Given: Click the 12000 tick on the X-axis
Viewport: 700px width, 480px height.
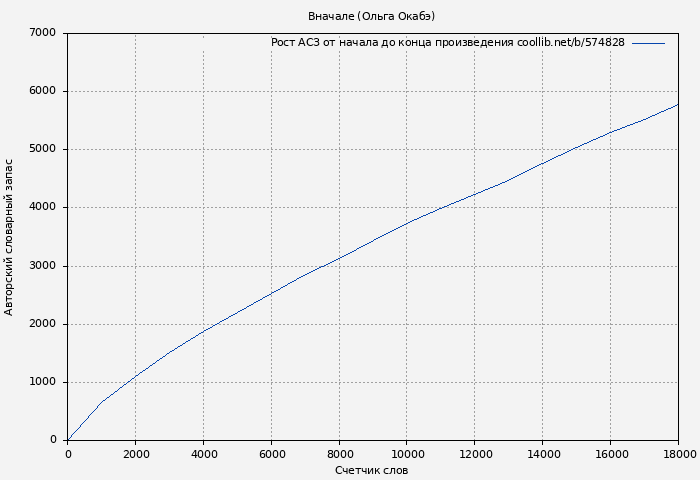Looking at the screenshot, I should click(475, 453).
